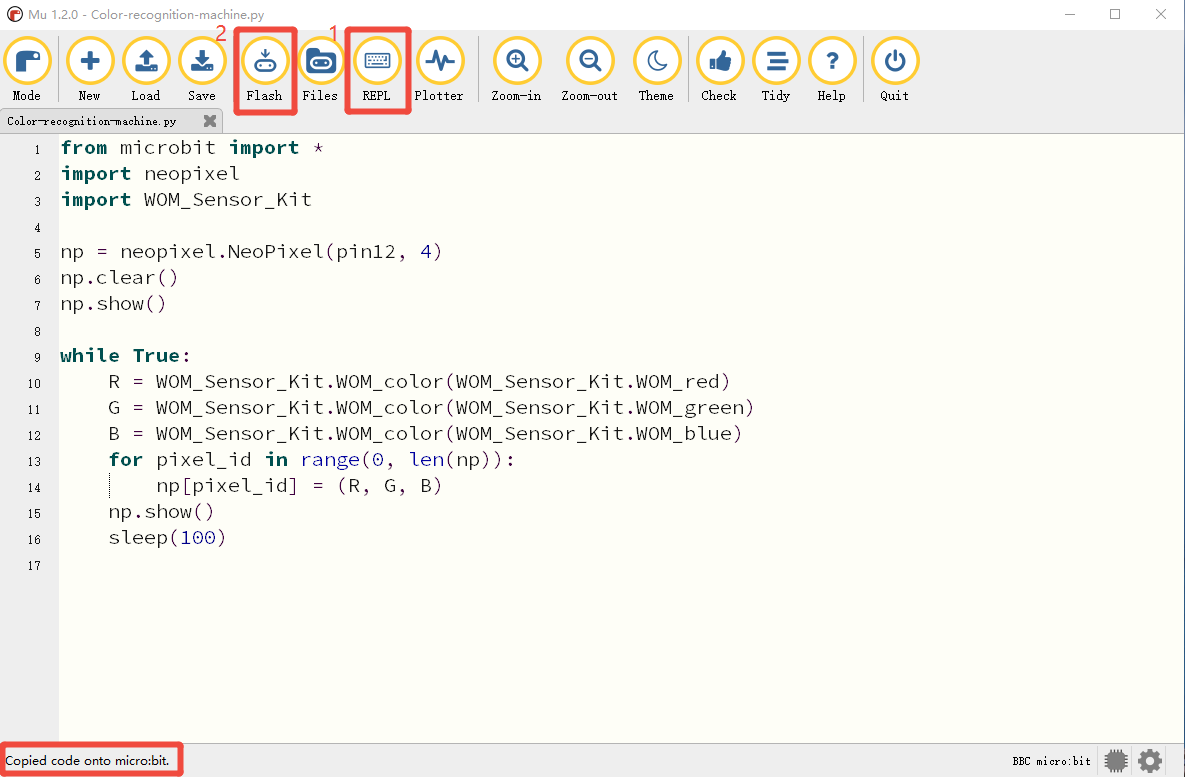Viewport: 1185px width, 777px height.
Task: Click the line assigning B from WOM_blue
Action: (x=425, y=434)
